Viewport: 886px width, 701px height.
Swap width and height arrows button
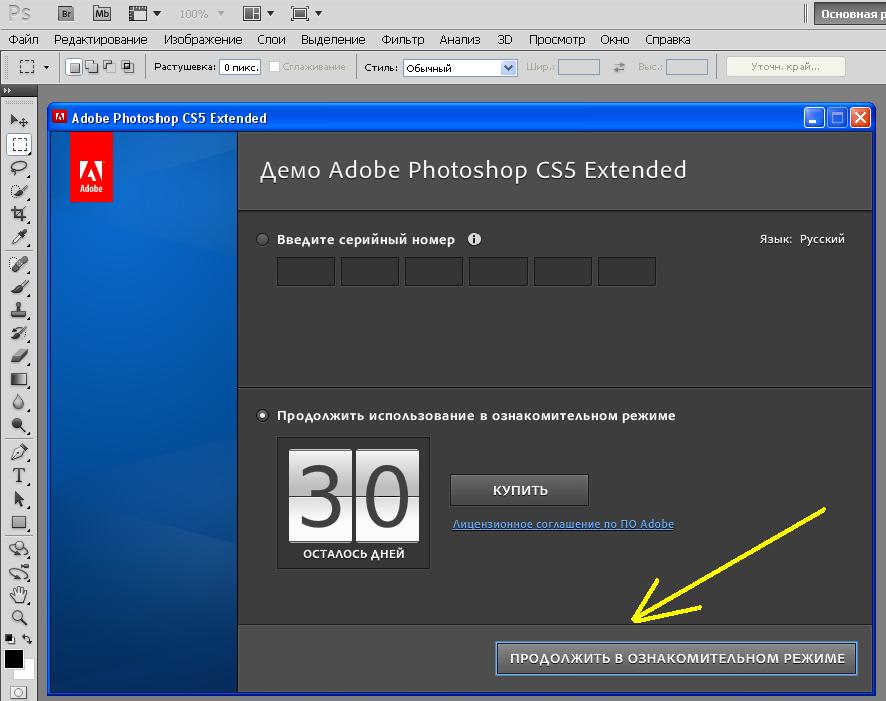[x=619, y=67]
